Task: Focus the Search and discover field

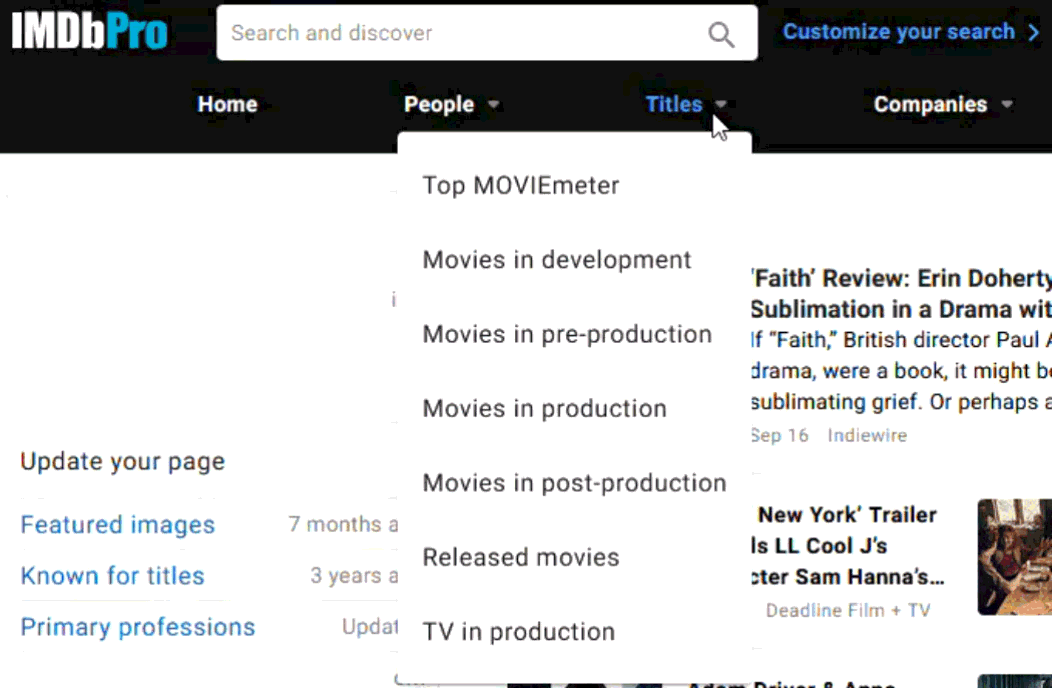Action: tap(487, 33)
